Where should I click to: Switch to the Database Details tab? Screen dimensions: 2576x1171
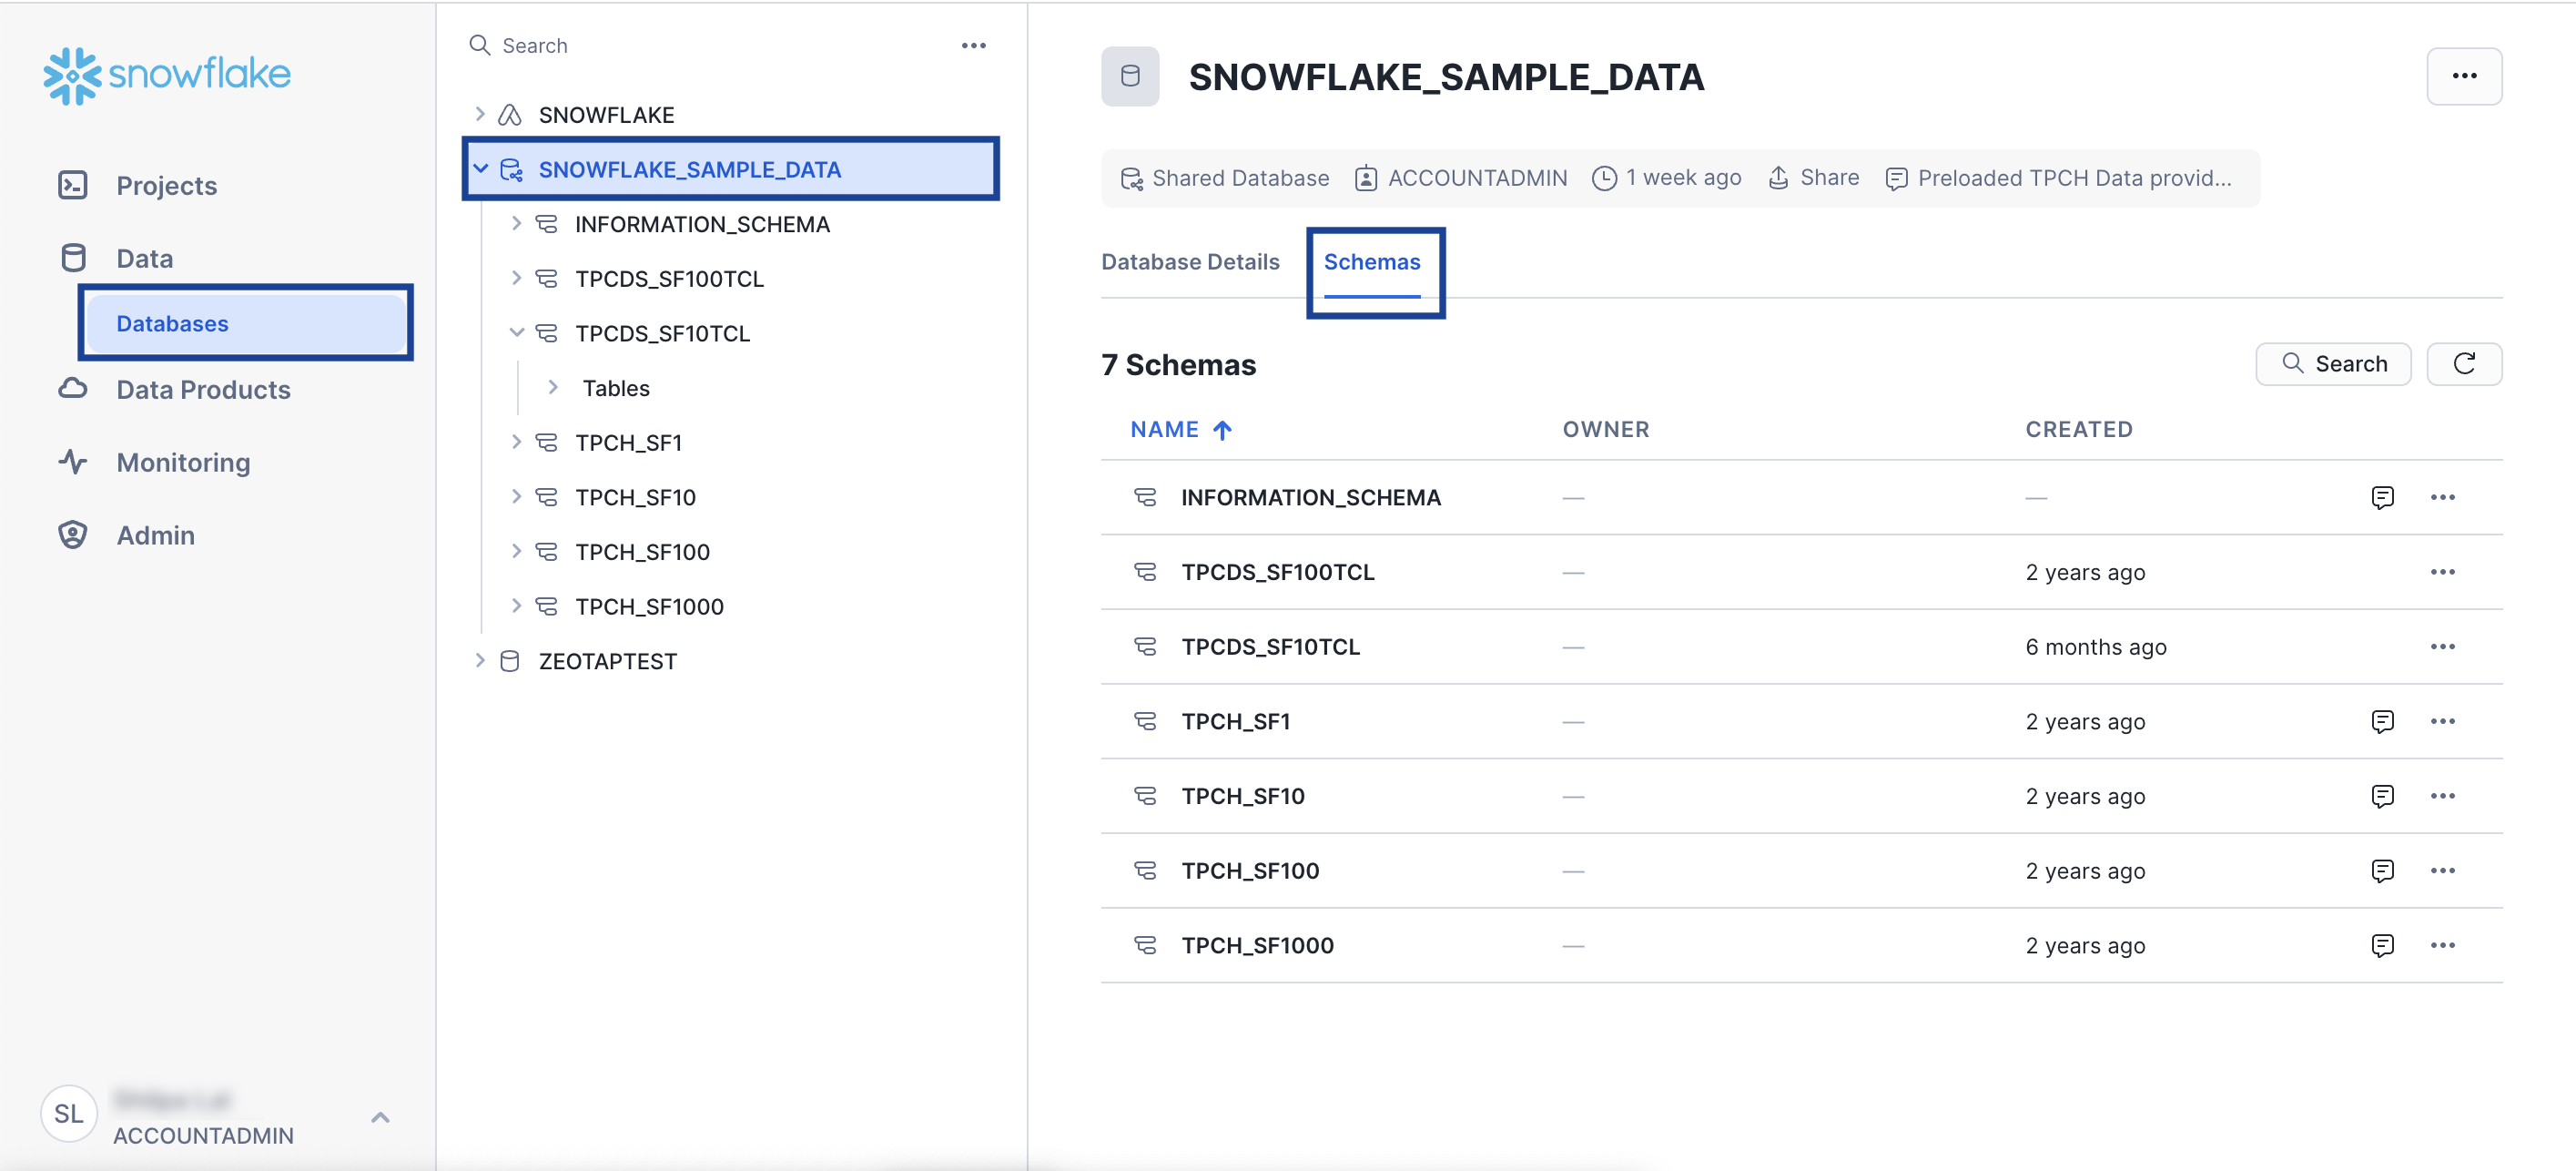pyautogui.click(x=1190, y=262)
